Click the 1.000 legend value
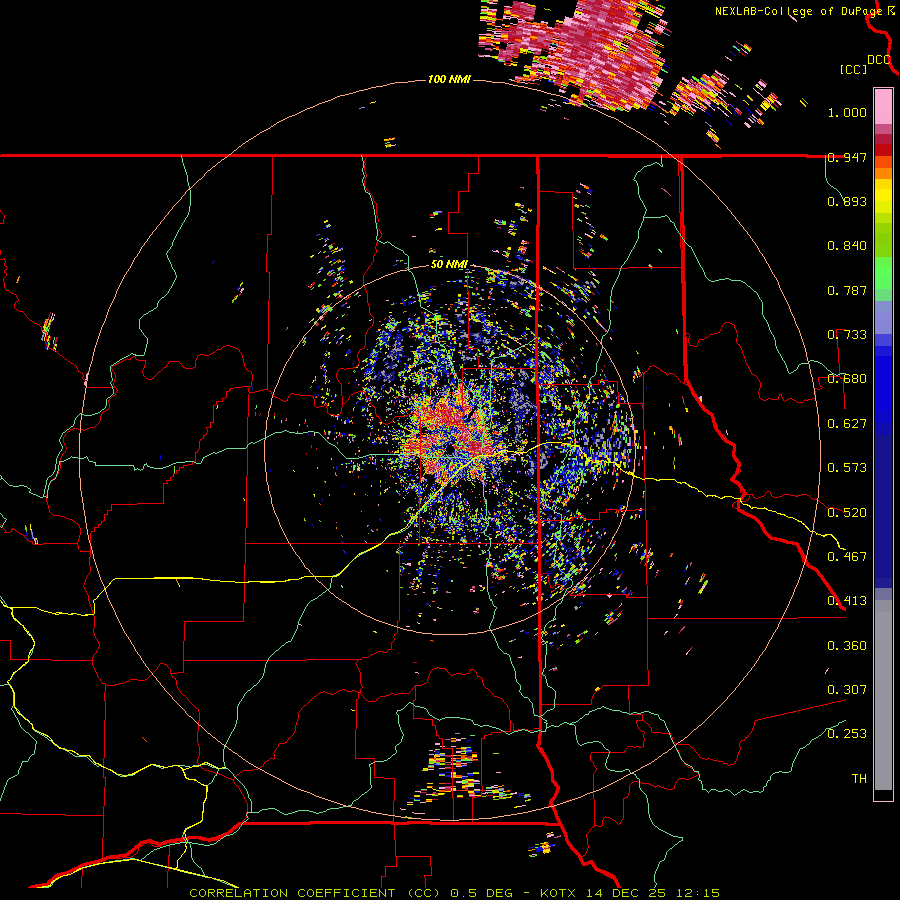The width and height of the screenshot is (900, 900). pos(847,112)
